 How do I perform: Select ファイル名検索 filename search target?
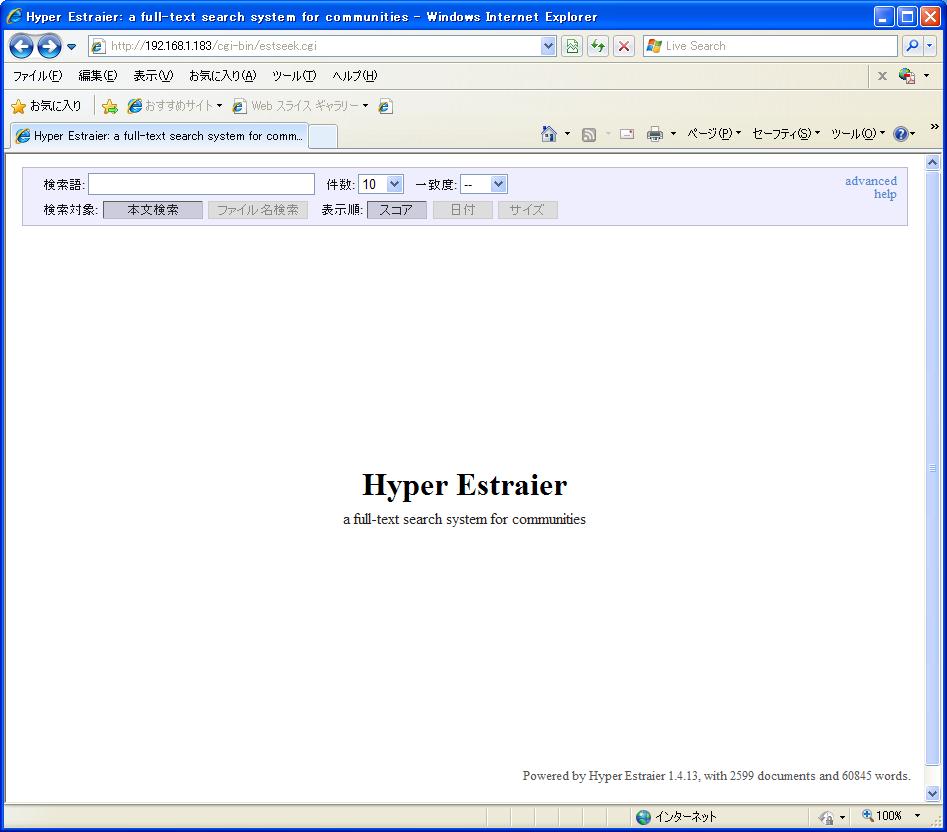(x=258, y=210)
